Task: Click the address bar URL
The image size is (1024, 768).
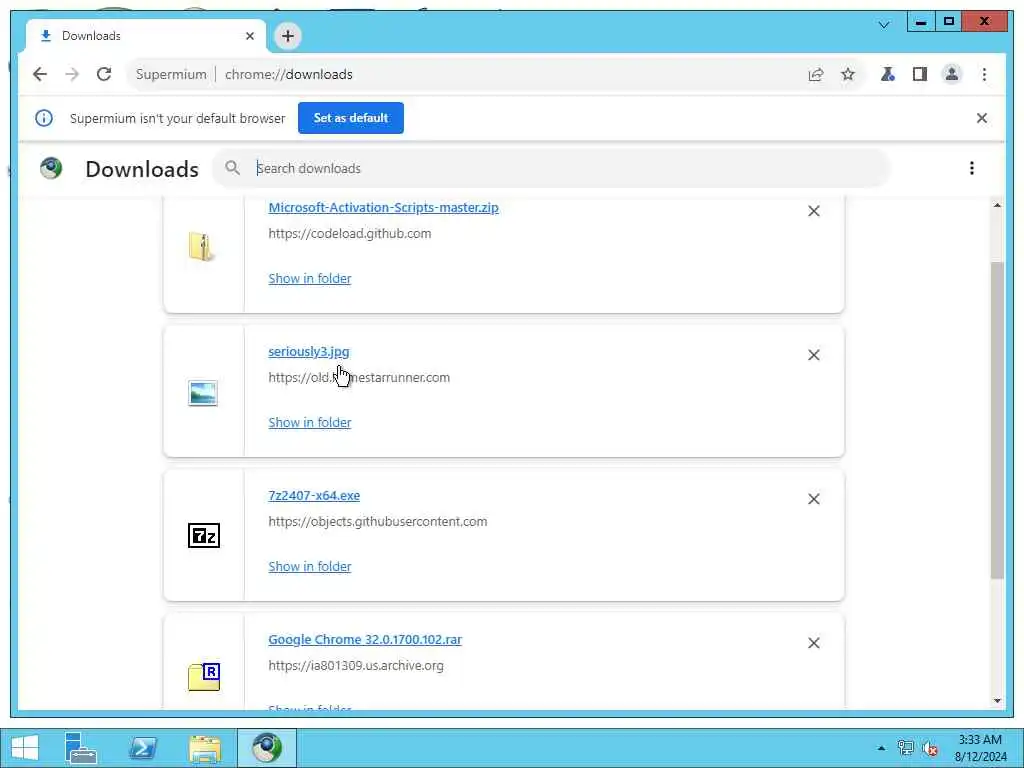Action: click(x=289, y=74)
